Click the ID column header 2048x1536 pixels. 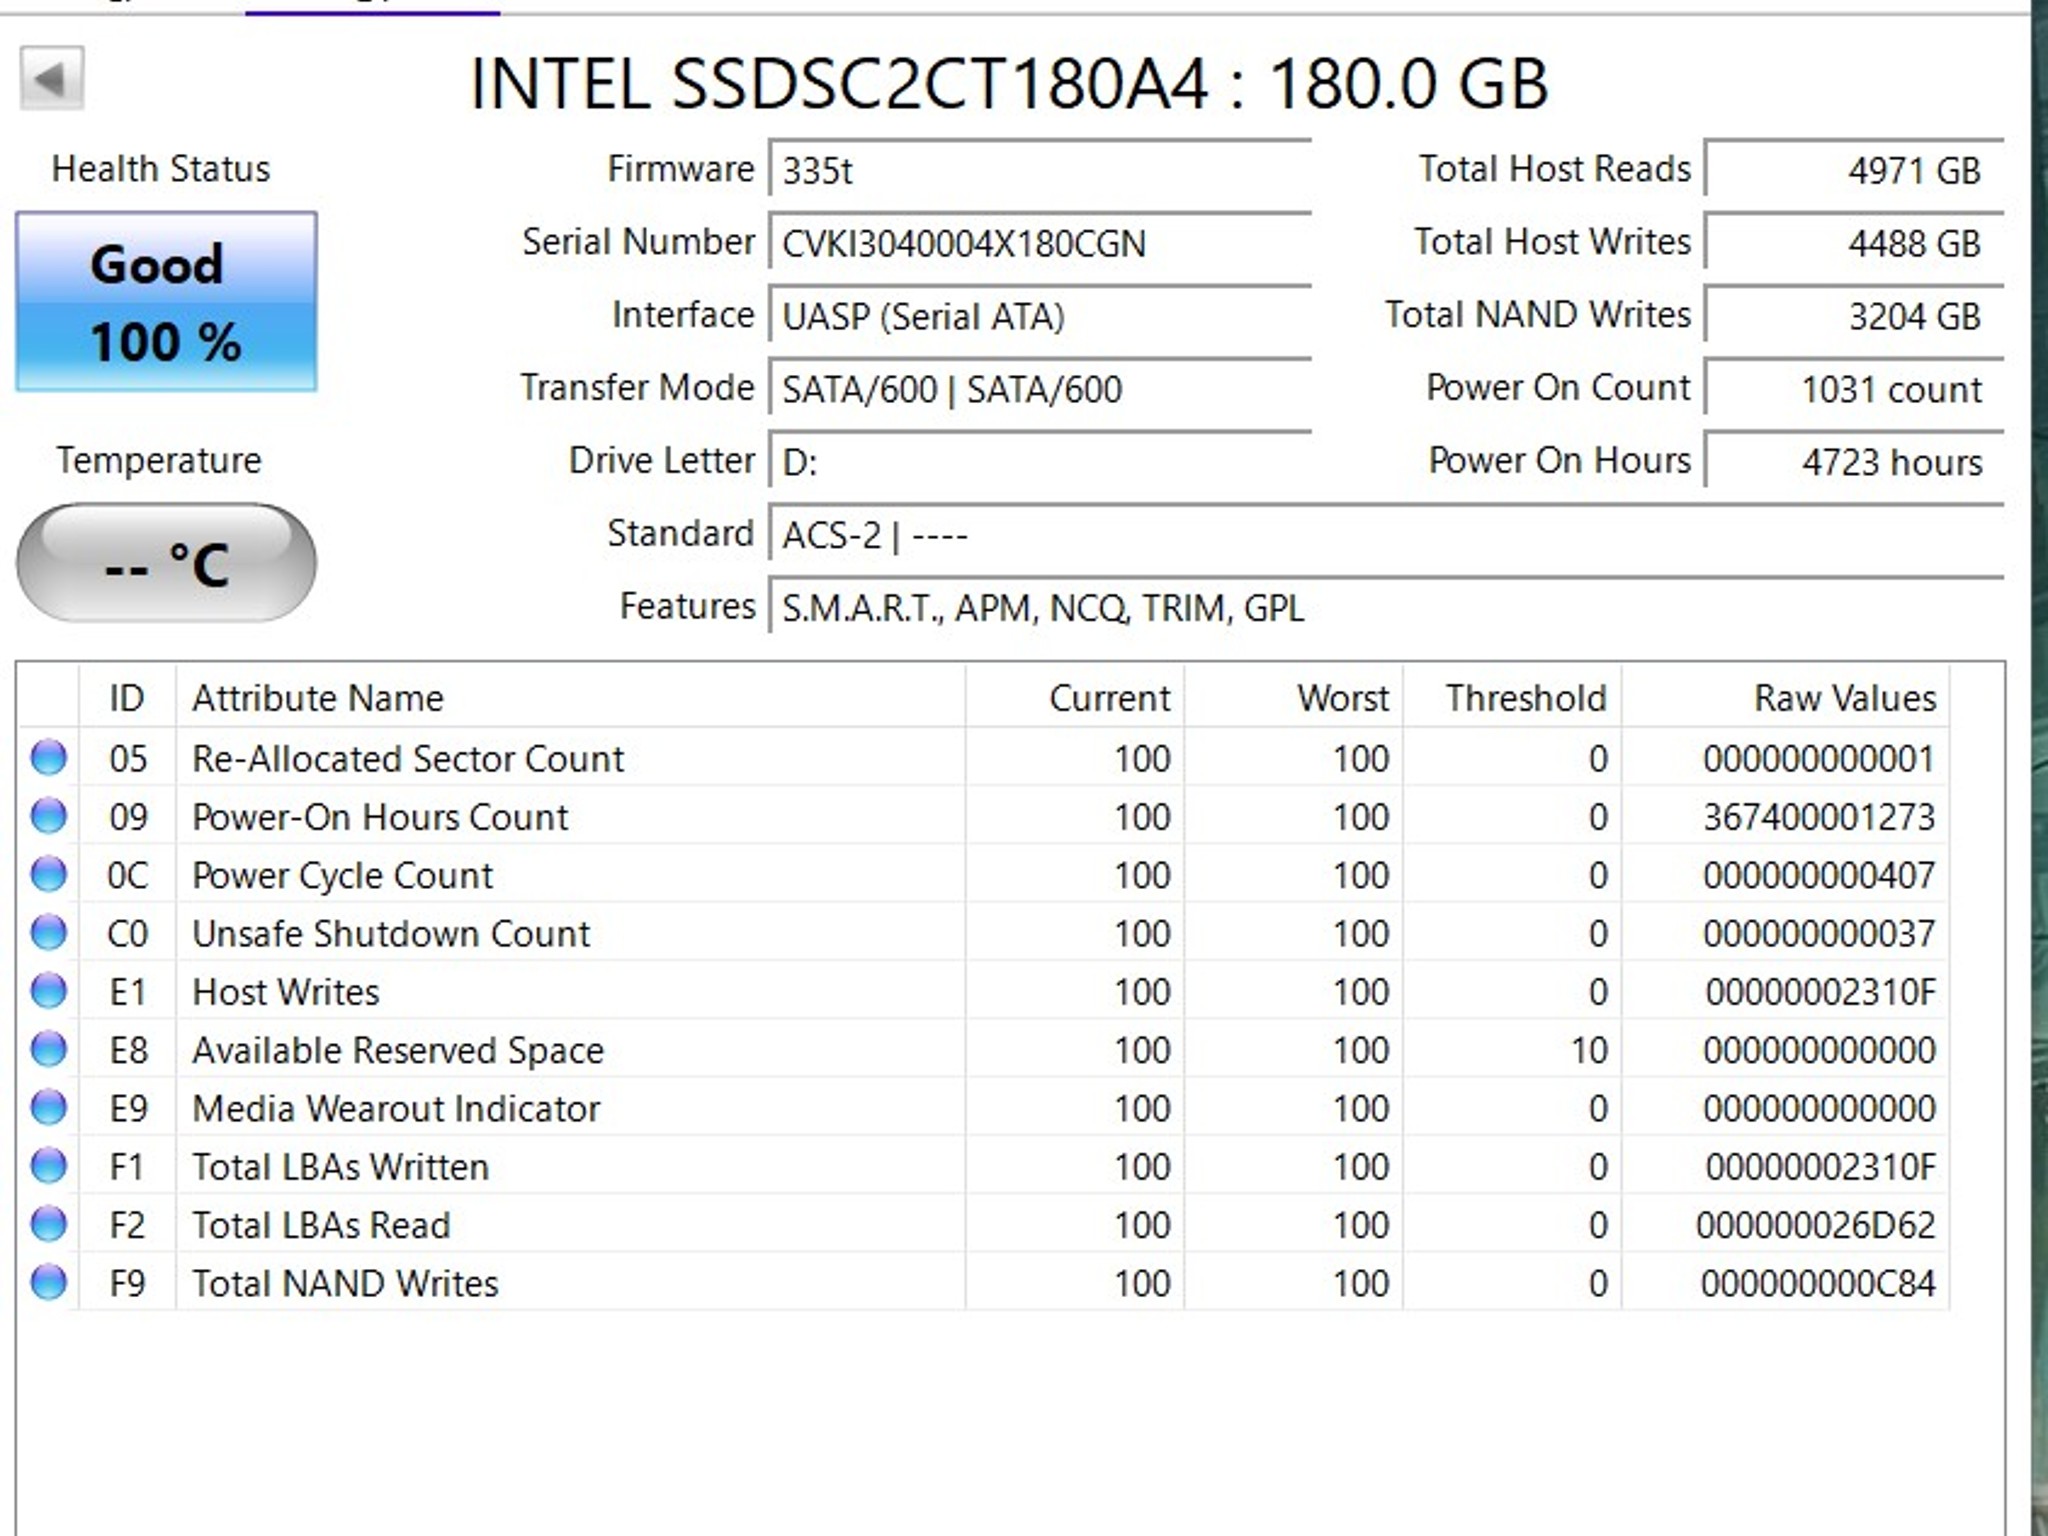pyautogui.click(x=127, y=697)
